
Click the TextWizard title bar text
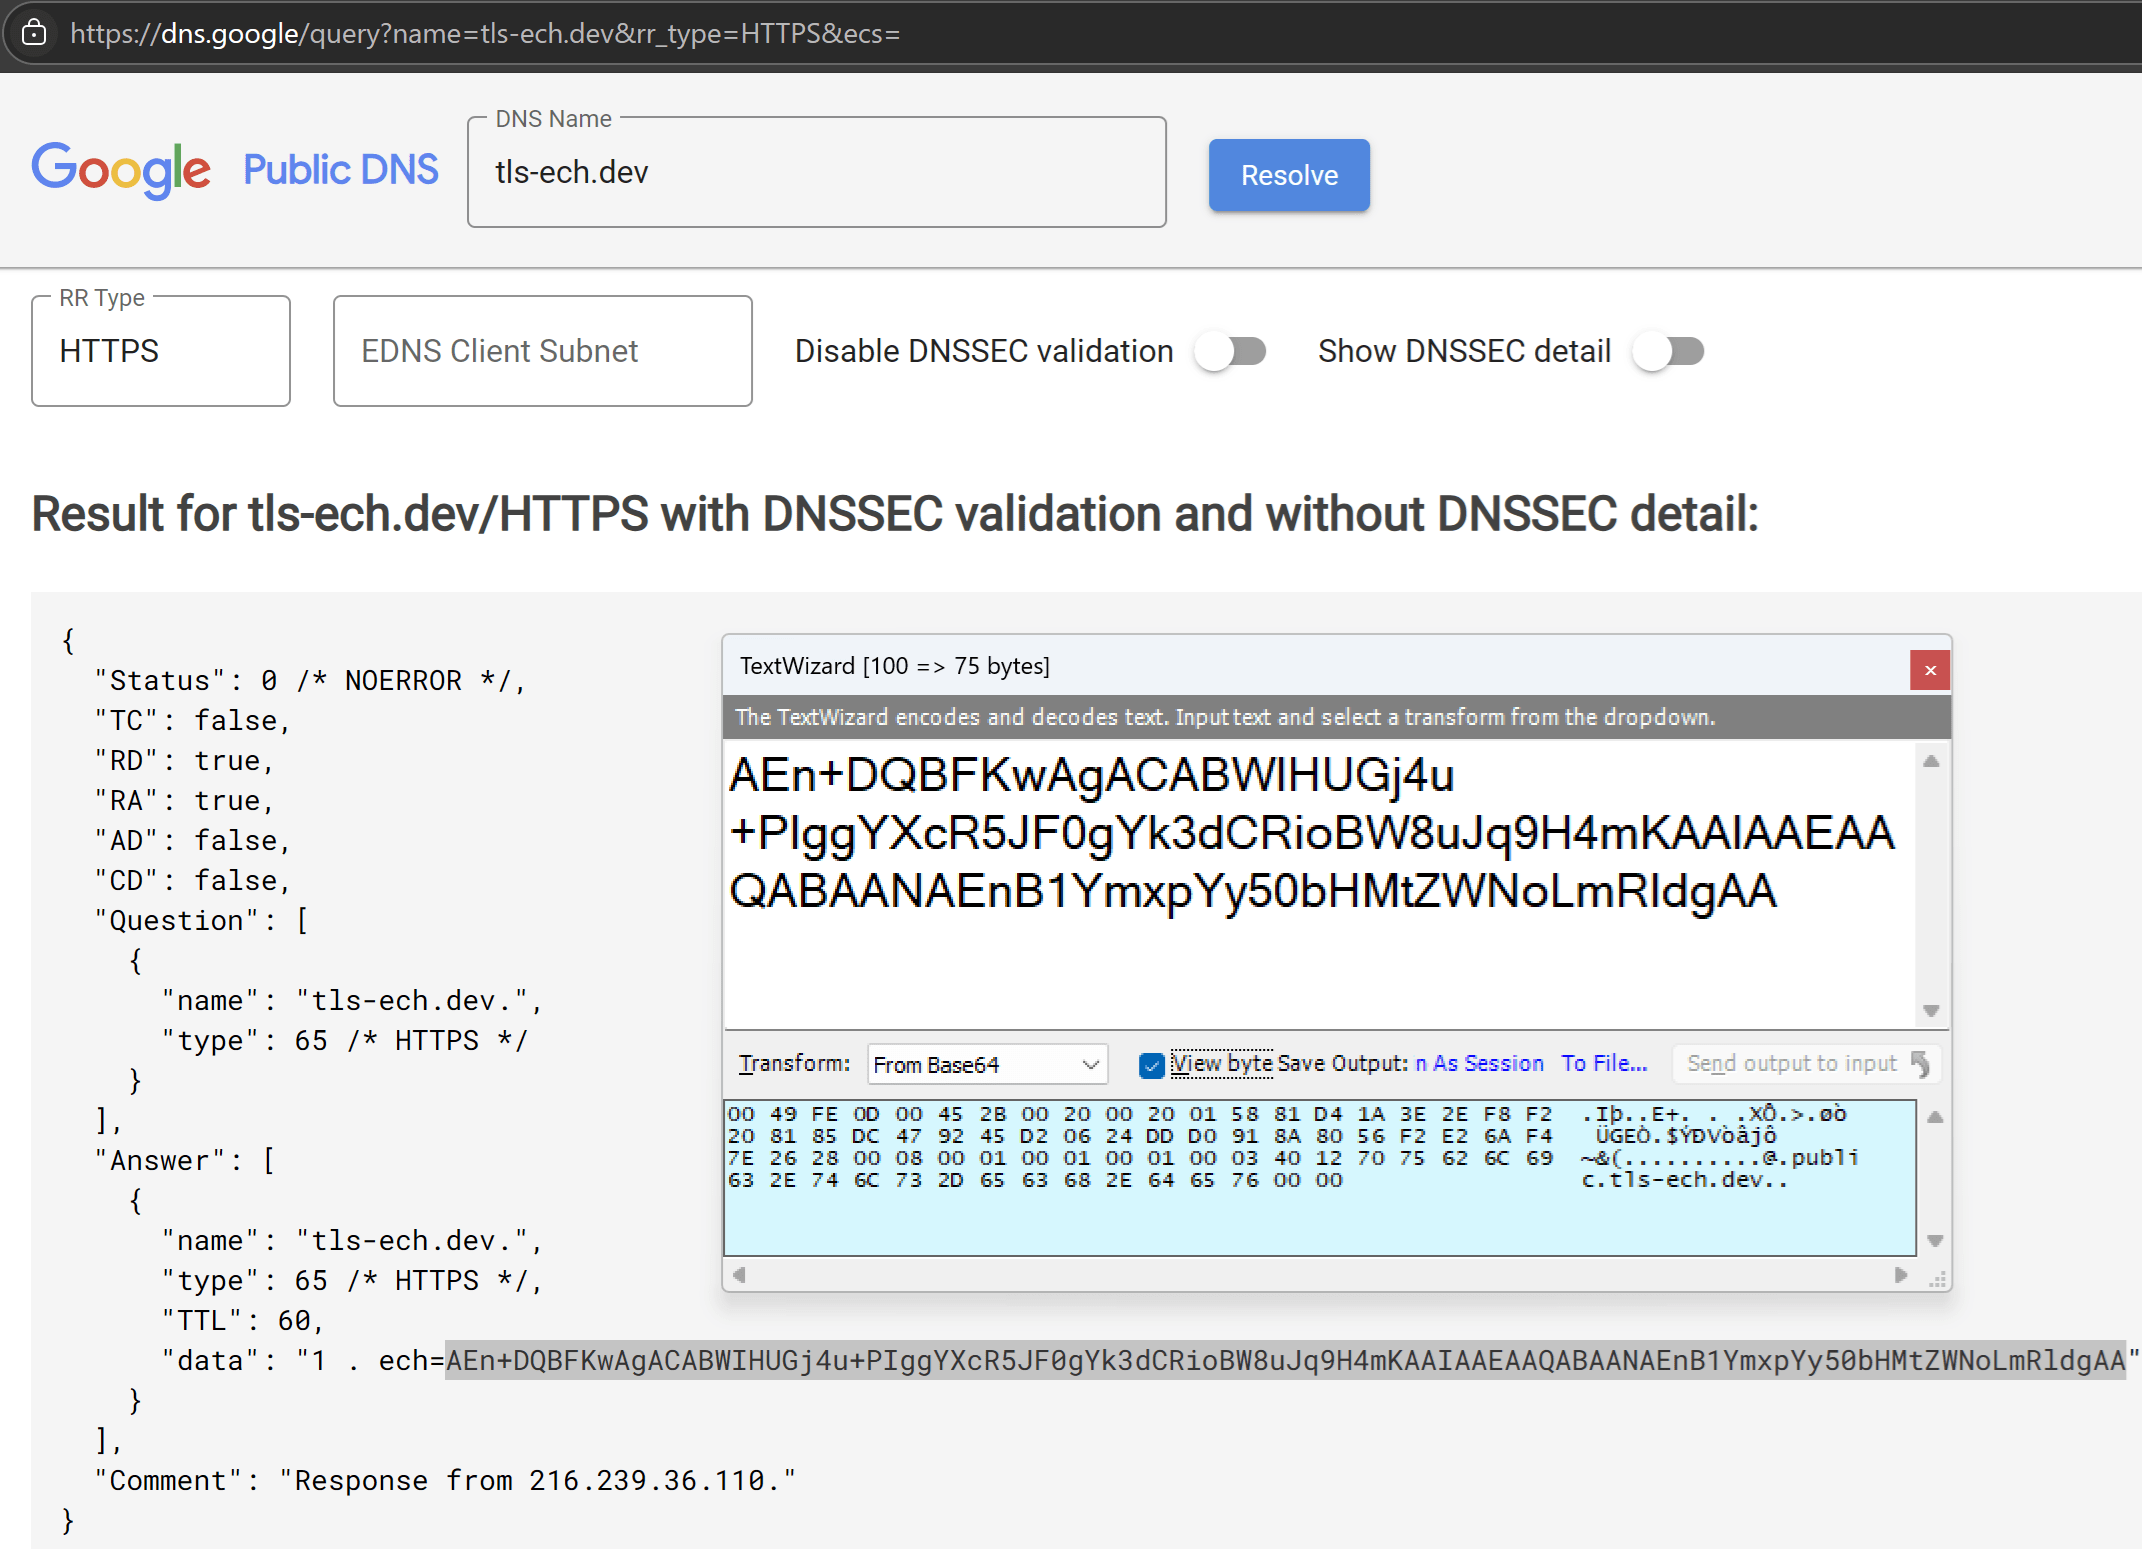(894, 666)
